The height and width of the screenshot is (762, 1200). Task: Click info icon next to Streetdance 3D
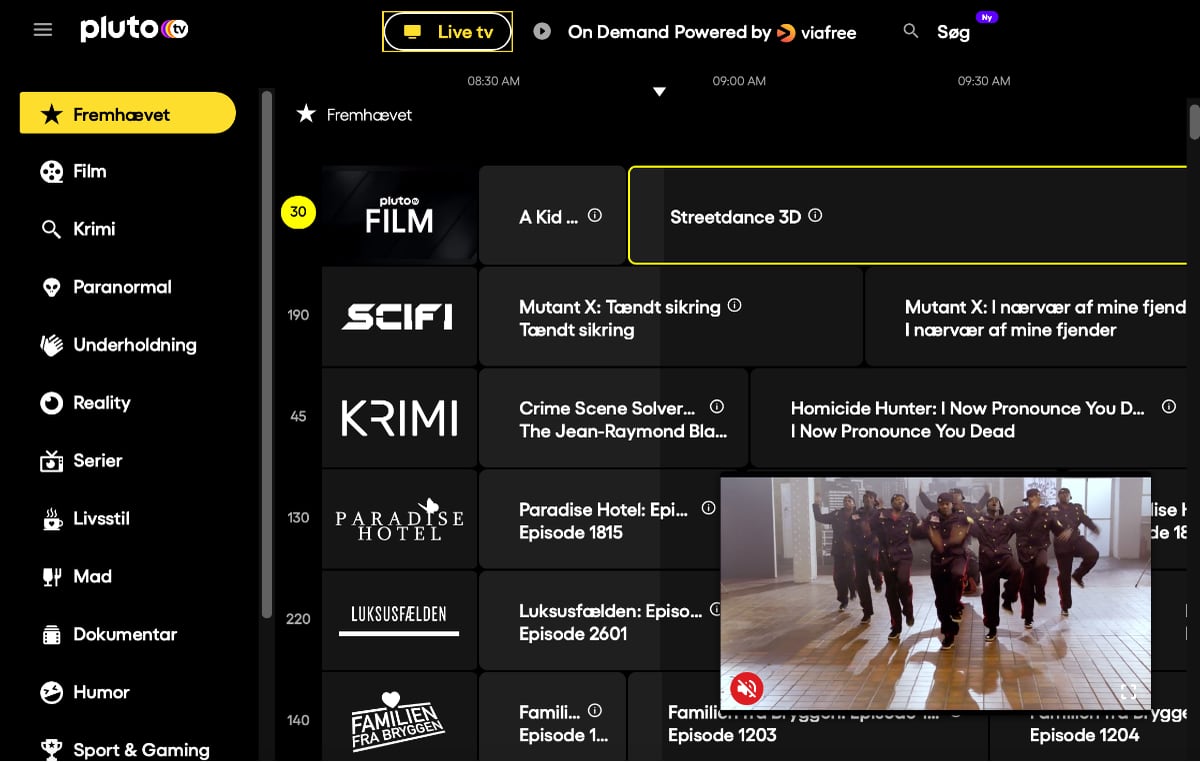tap(815, 215)
